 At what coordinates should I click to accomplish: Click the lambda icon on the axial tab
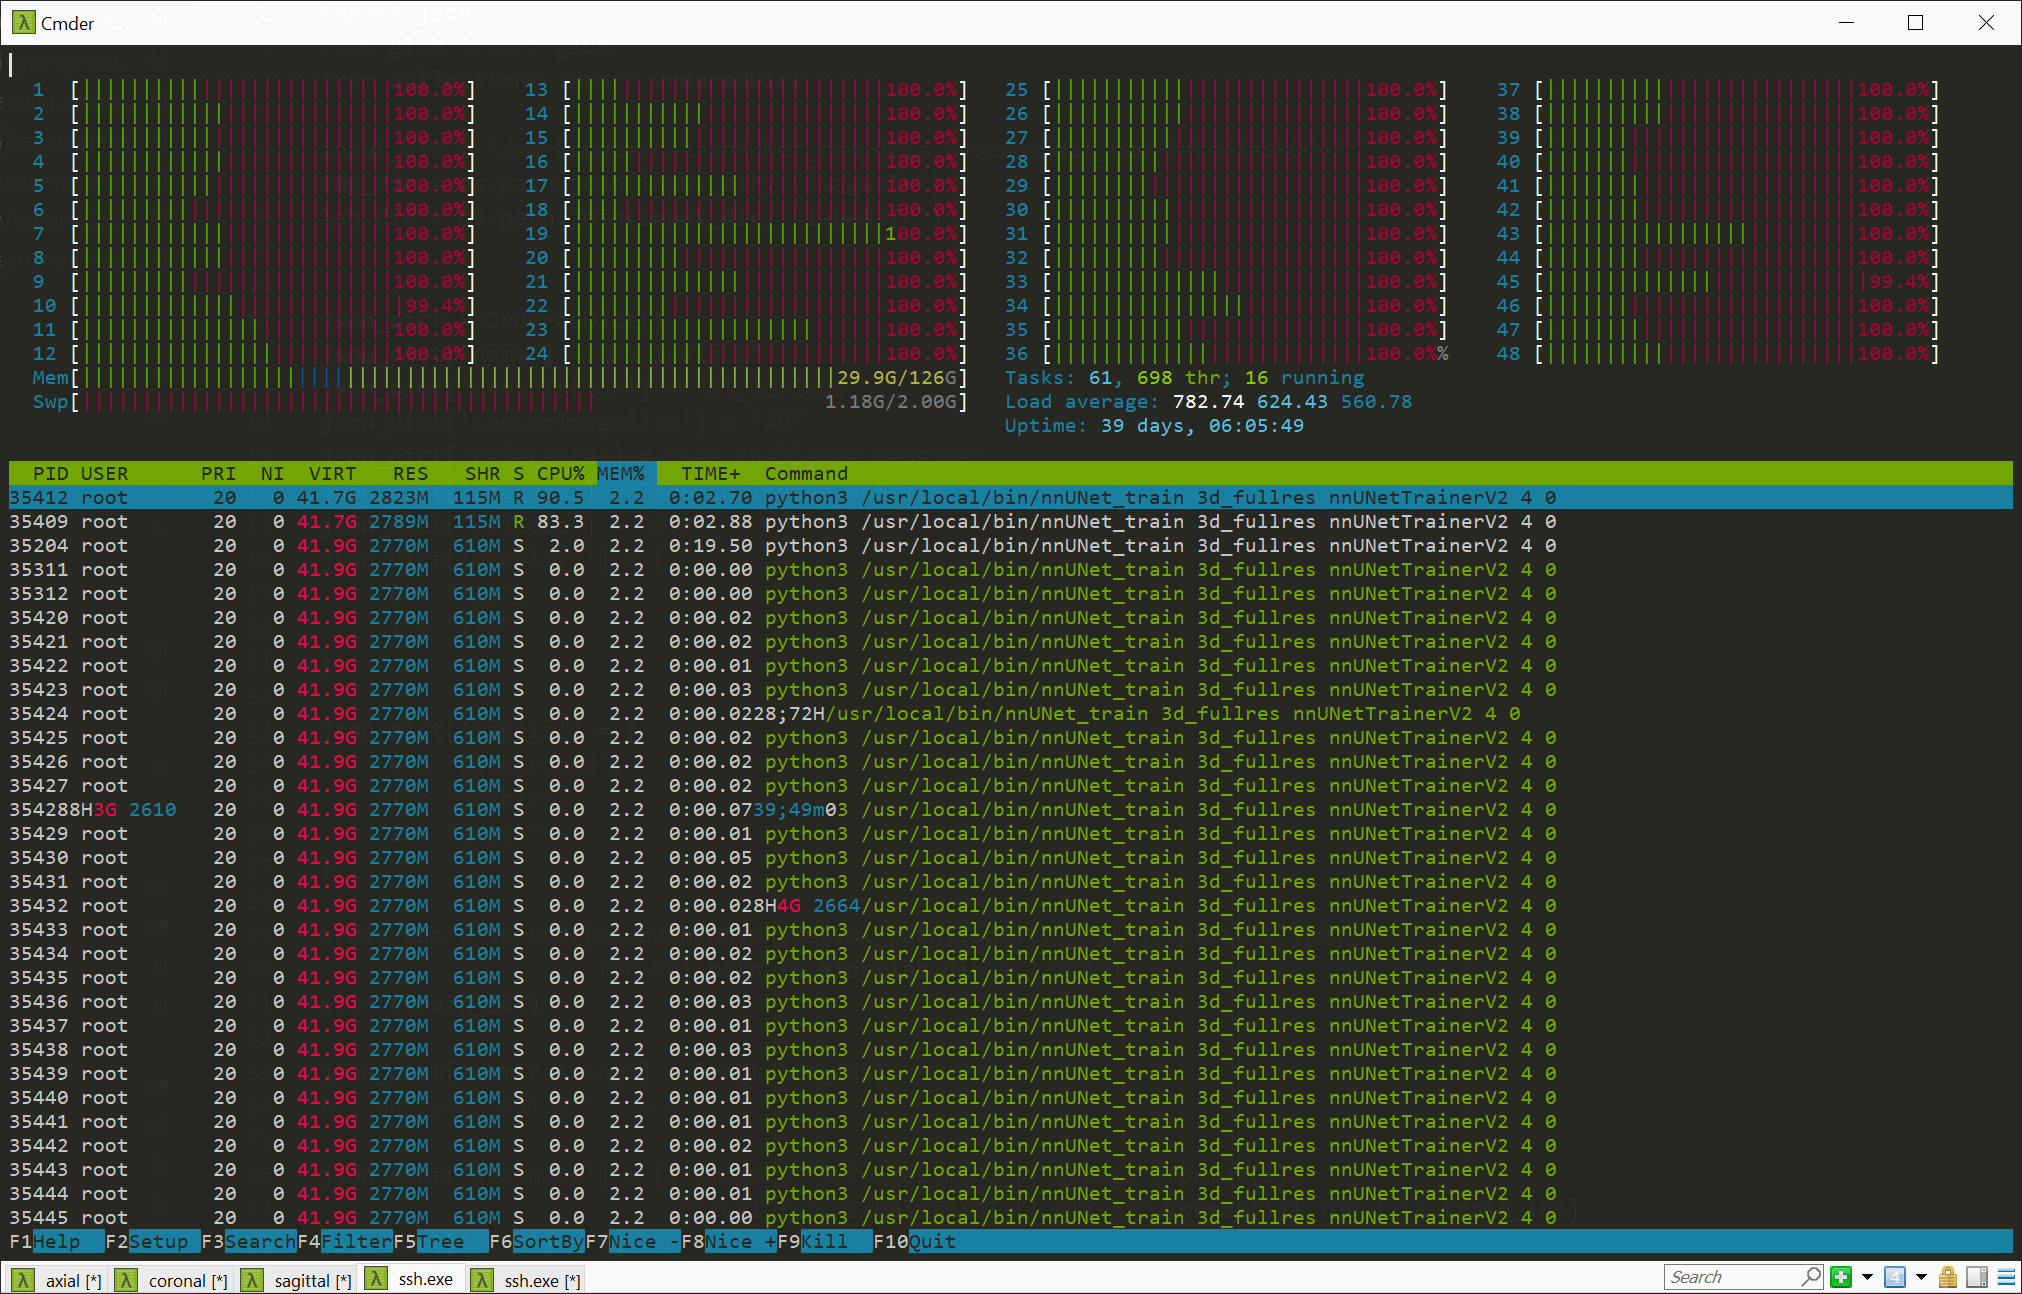click(x=25, y=1279)
